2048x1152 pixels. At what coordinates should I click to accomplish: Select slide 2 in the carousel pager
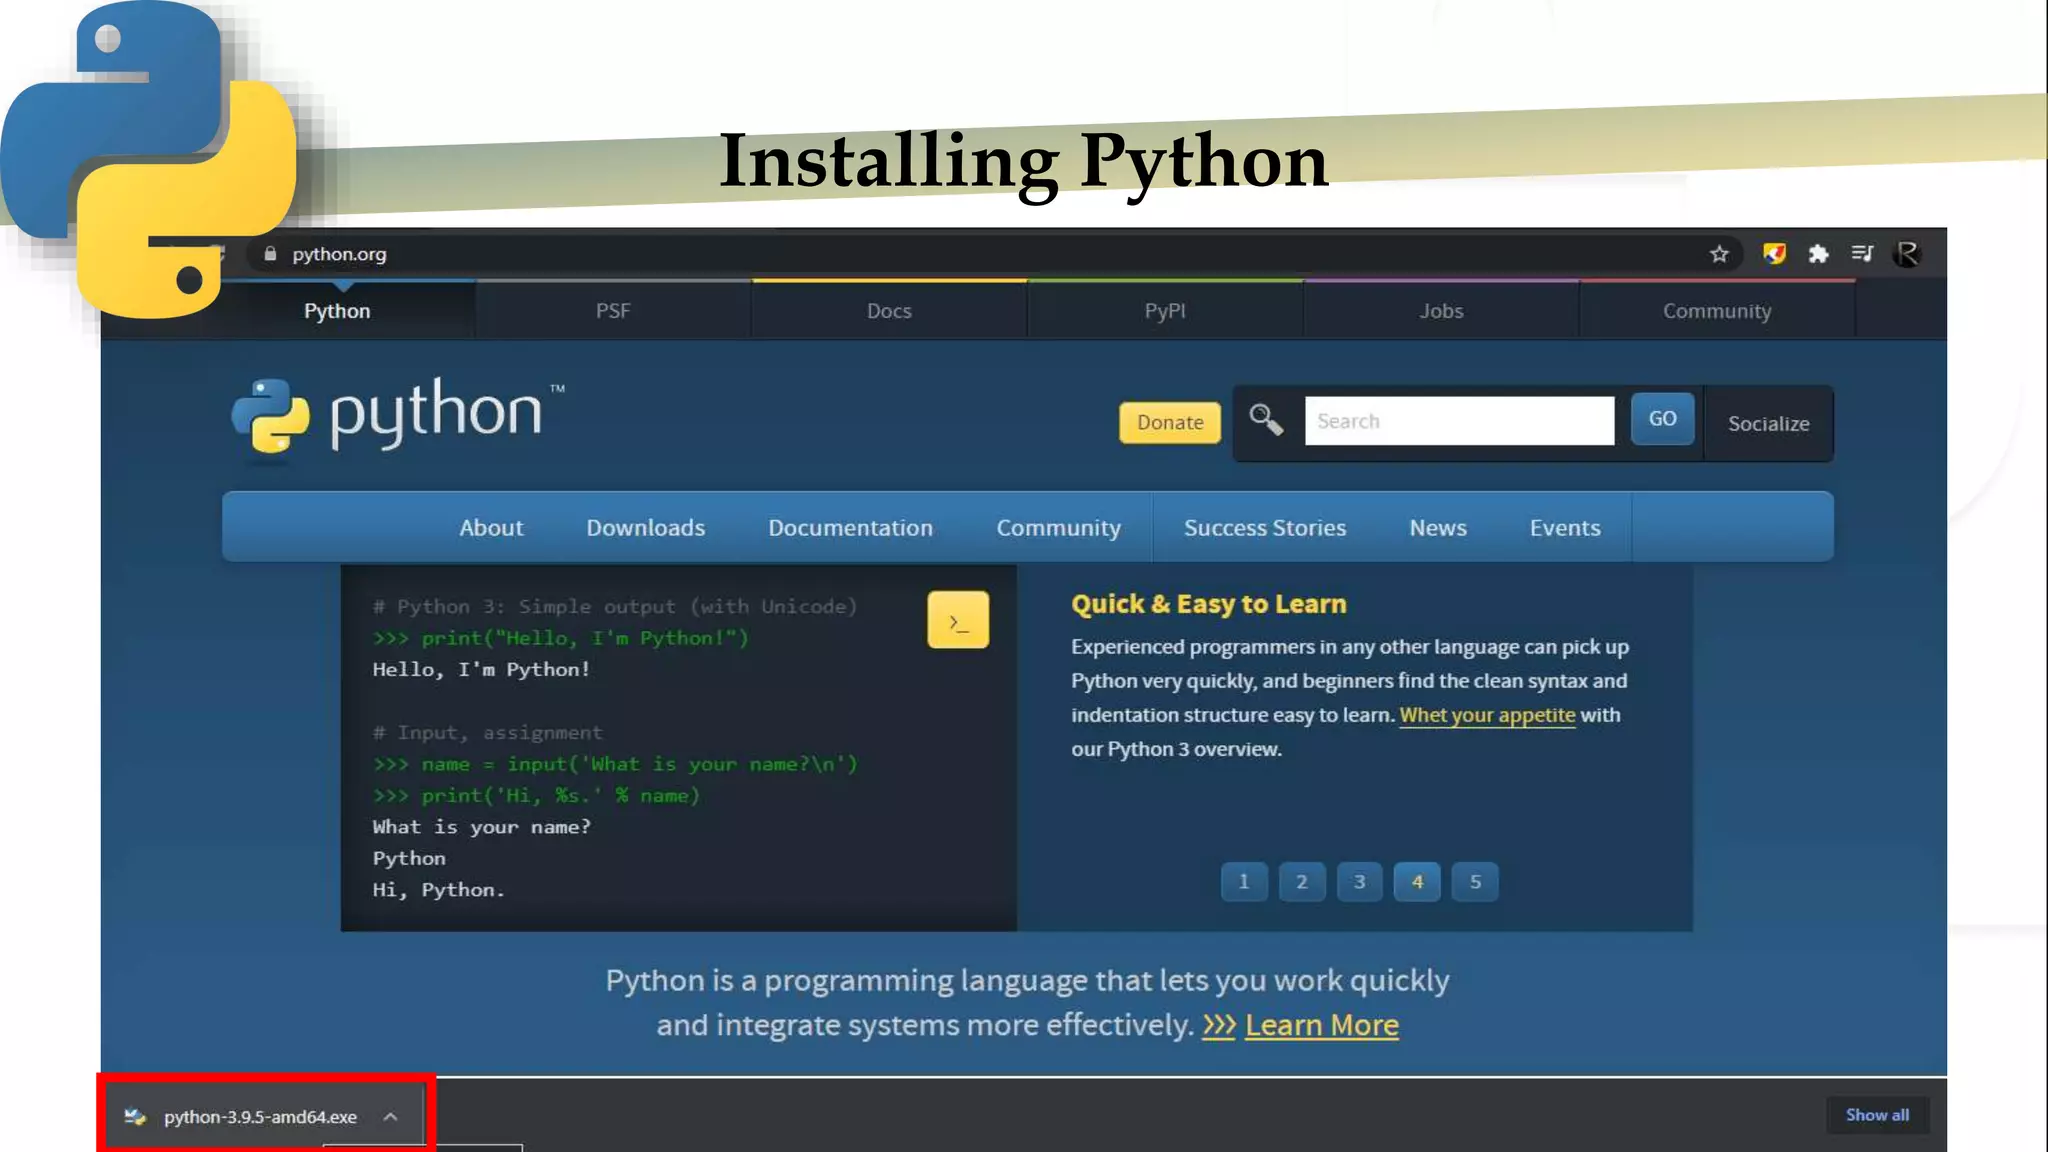point(1301,882)
